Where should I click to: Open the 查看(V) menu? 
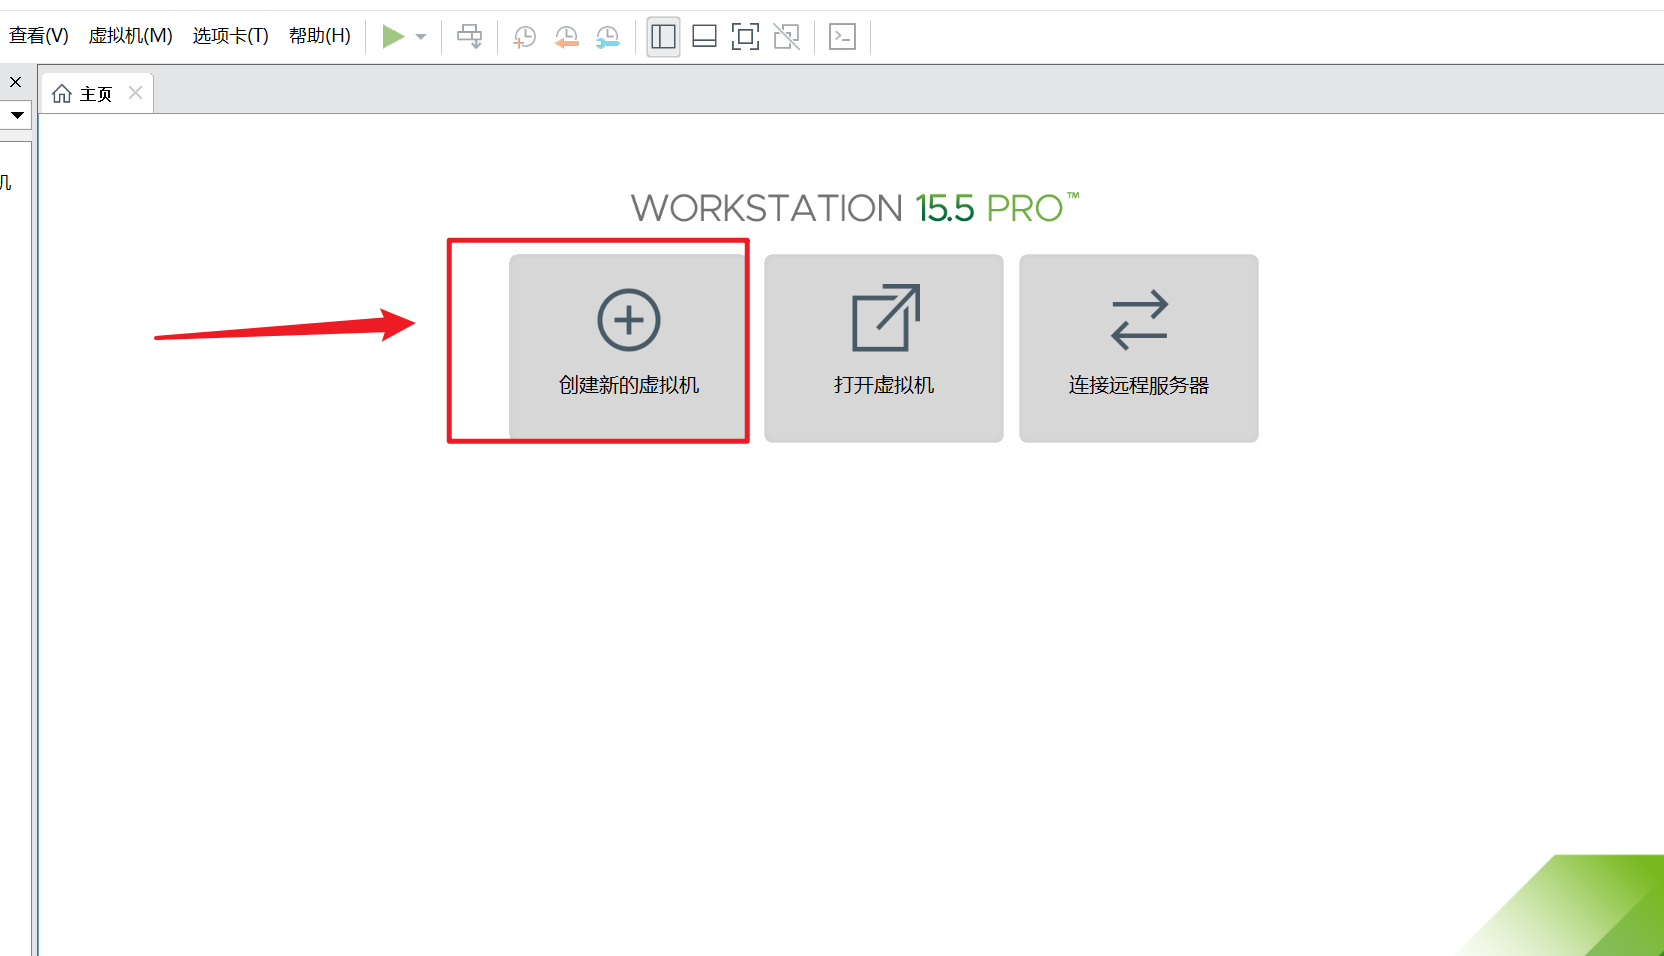(38, 36)
